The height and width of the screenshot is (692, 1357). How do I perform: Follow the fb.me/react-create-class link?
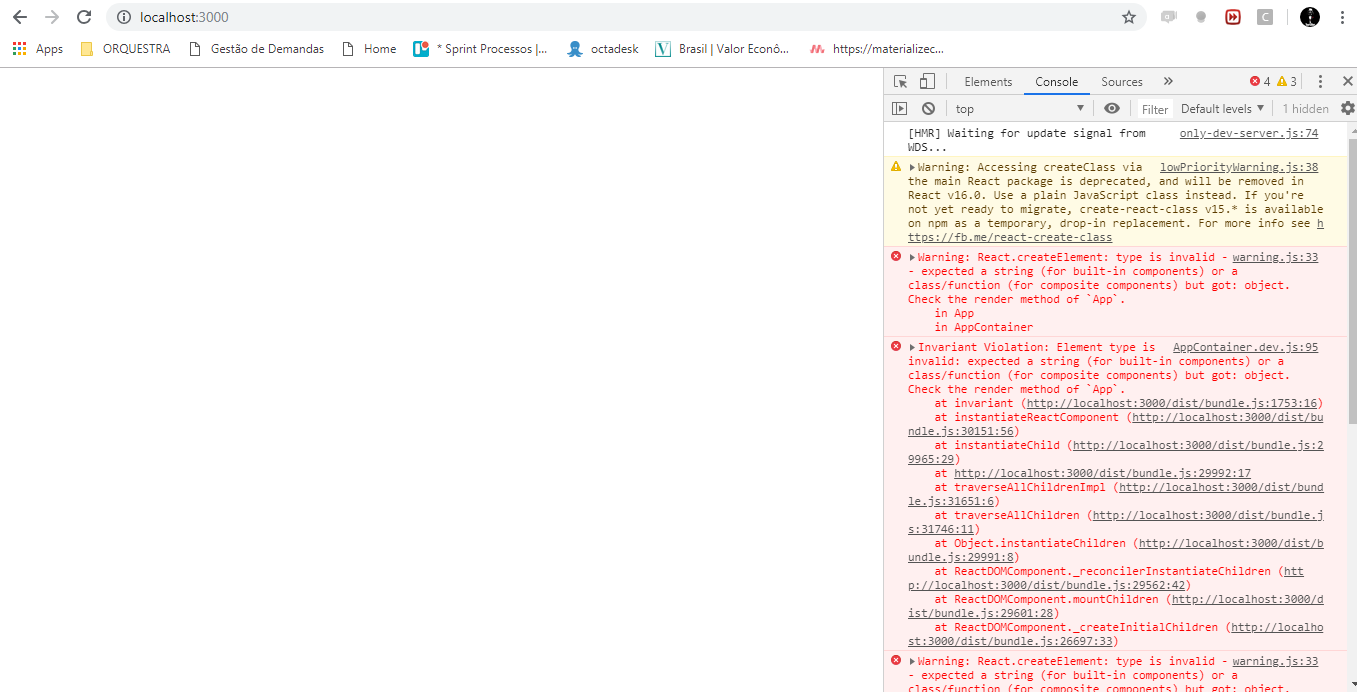point(1009,236)
